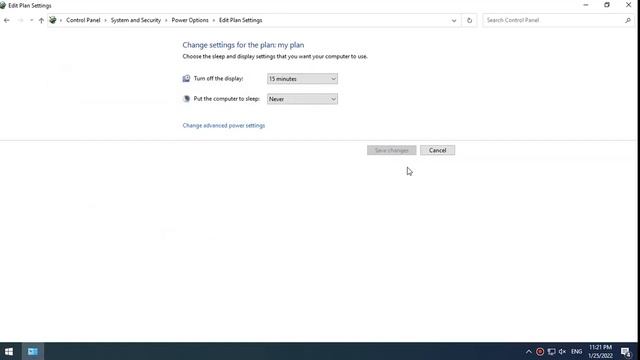Click the Forward navigation arrow
Image resolution: width=640 pixels, height=360 pixels.
point(20,20)
